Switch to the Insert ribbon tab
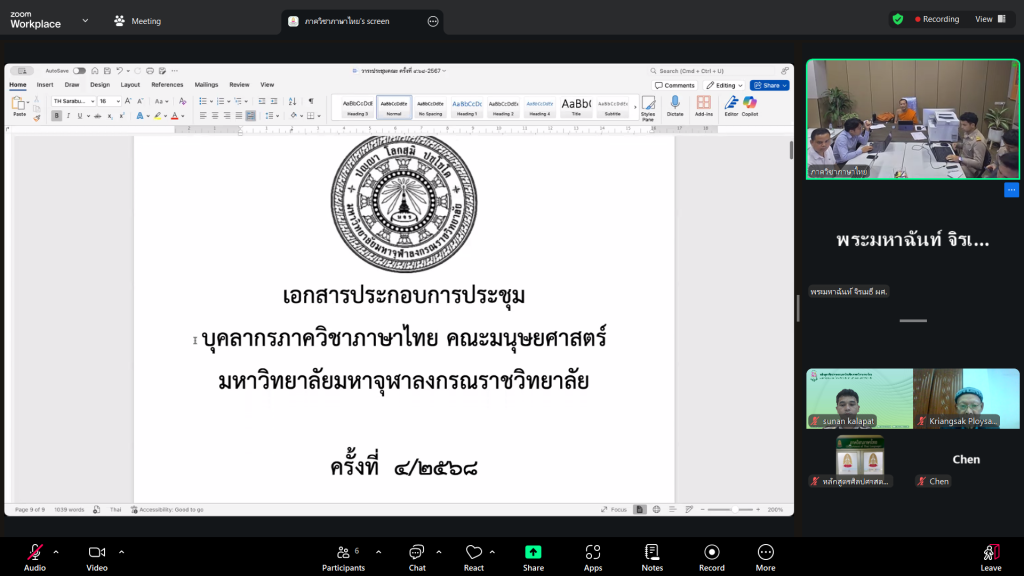 tap(45, 85)
